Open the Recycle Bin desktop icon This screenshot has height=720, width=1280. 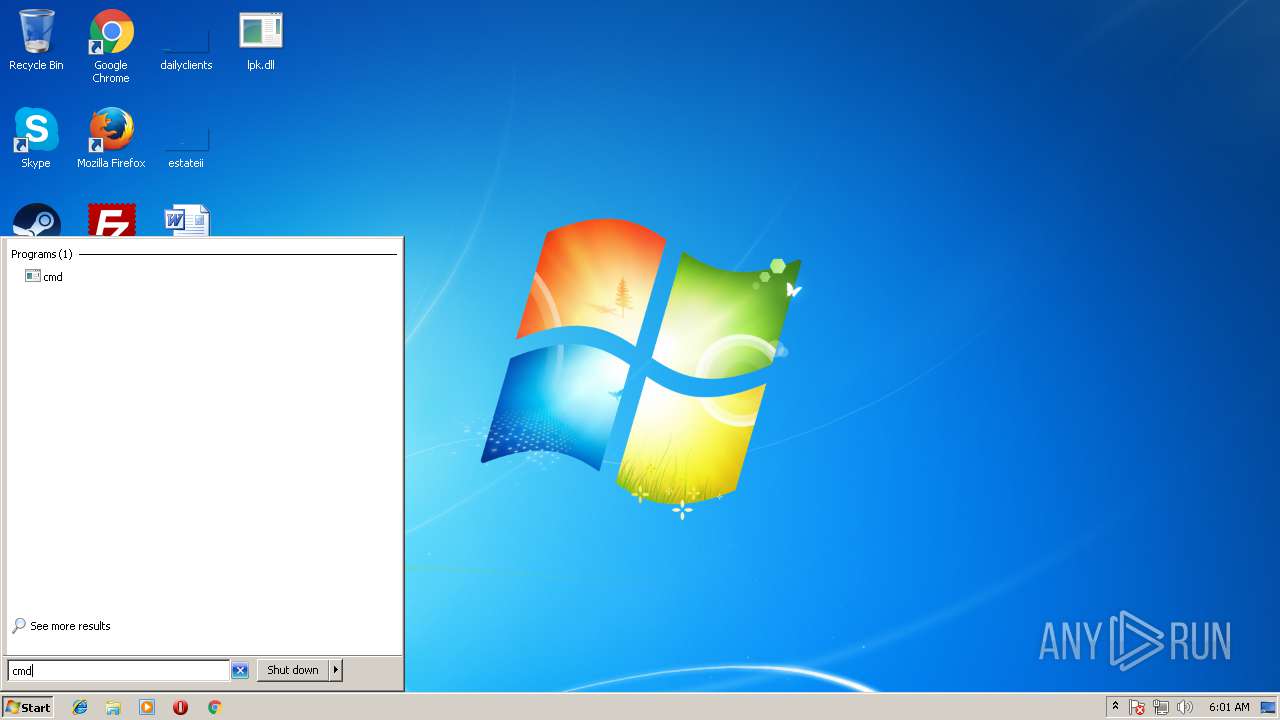(x=36, y=41)
